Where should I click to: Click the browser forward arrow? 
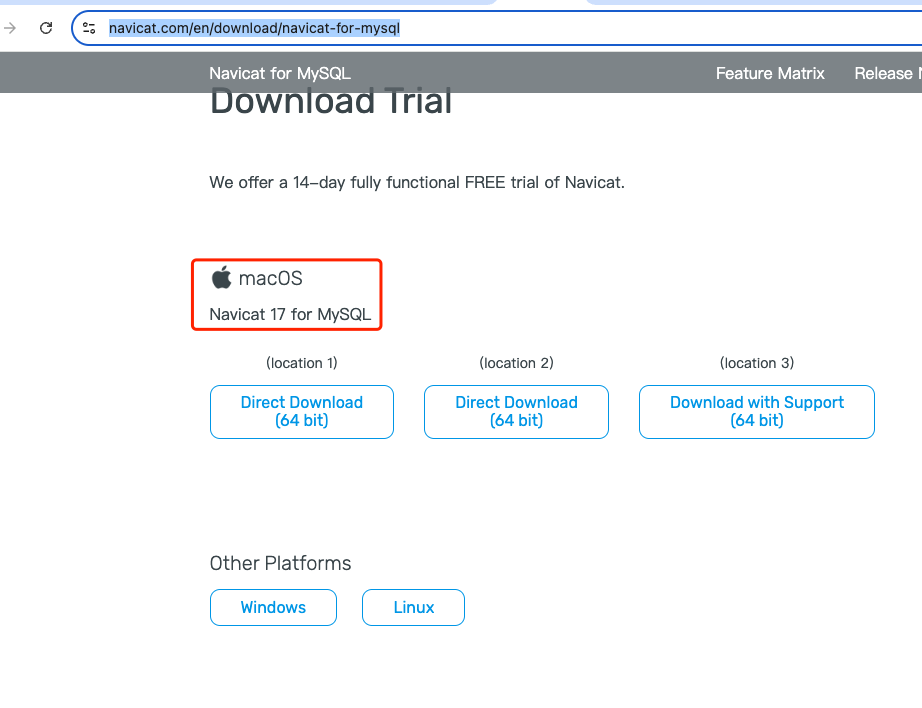pos(10,28)
